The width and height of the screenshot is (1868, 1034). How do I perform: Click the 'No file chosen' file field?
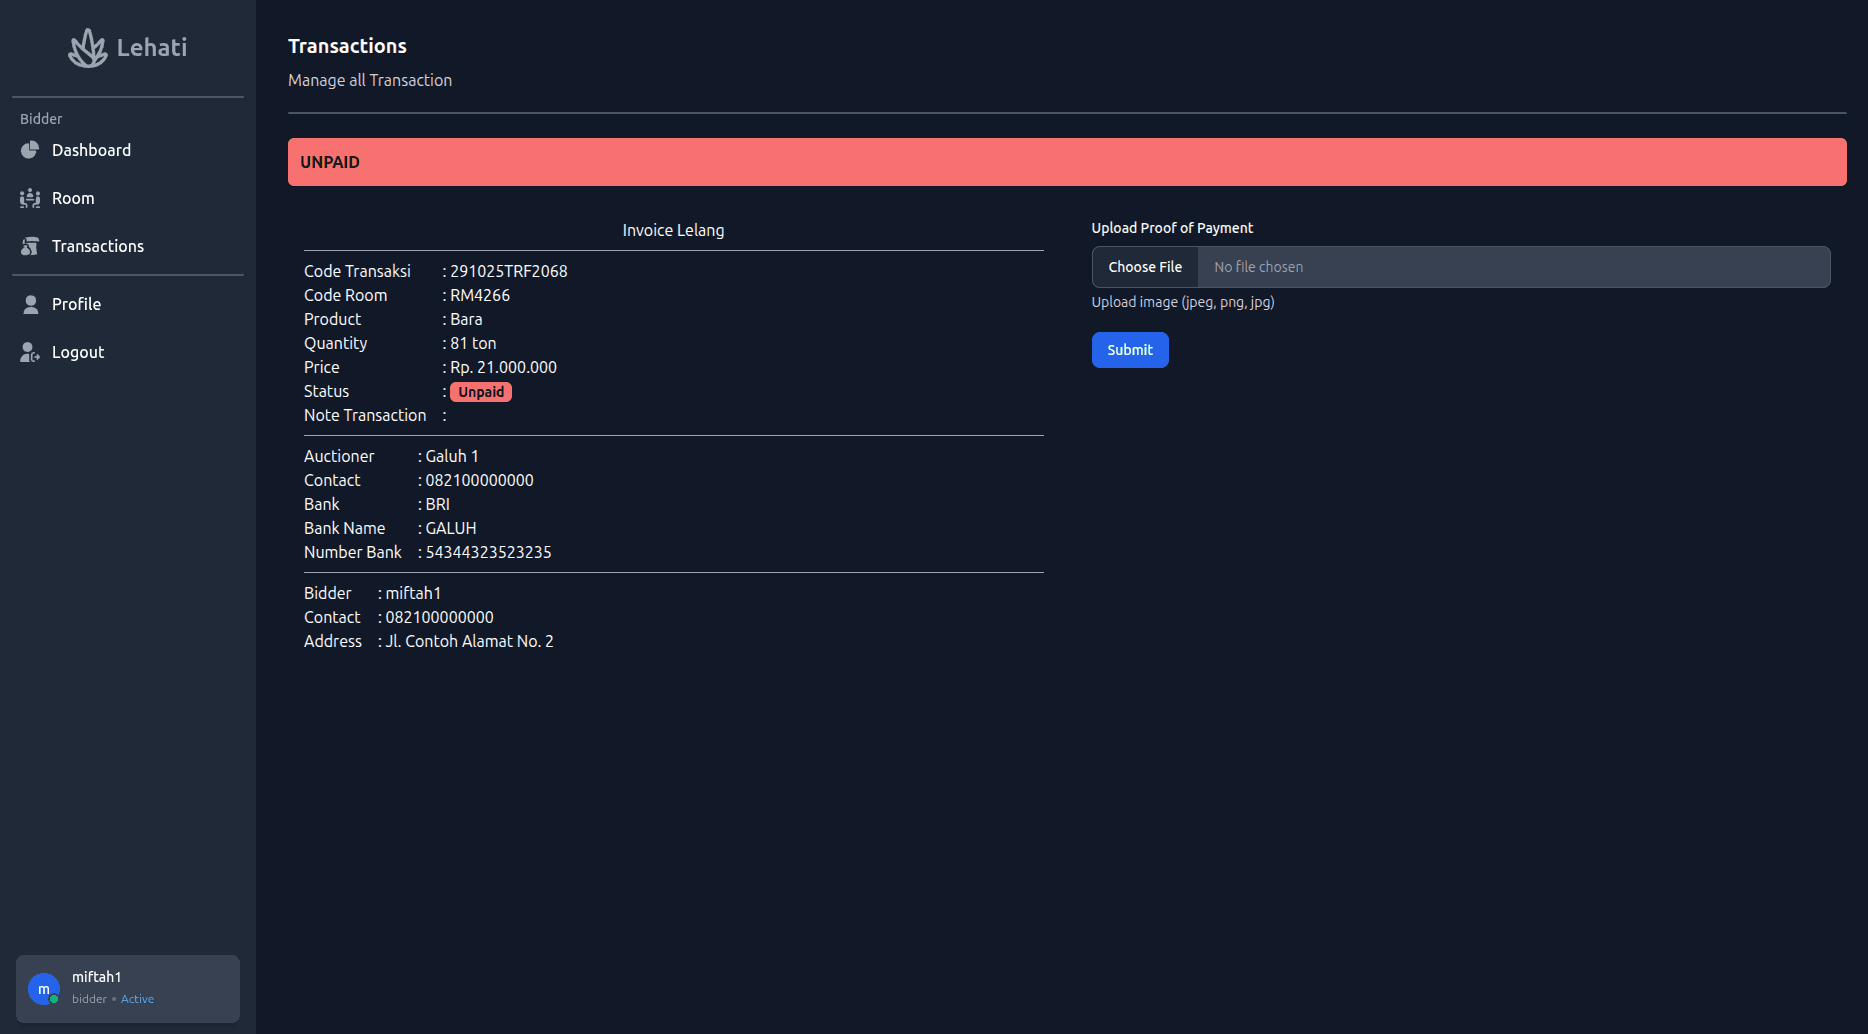(1512, 267)
